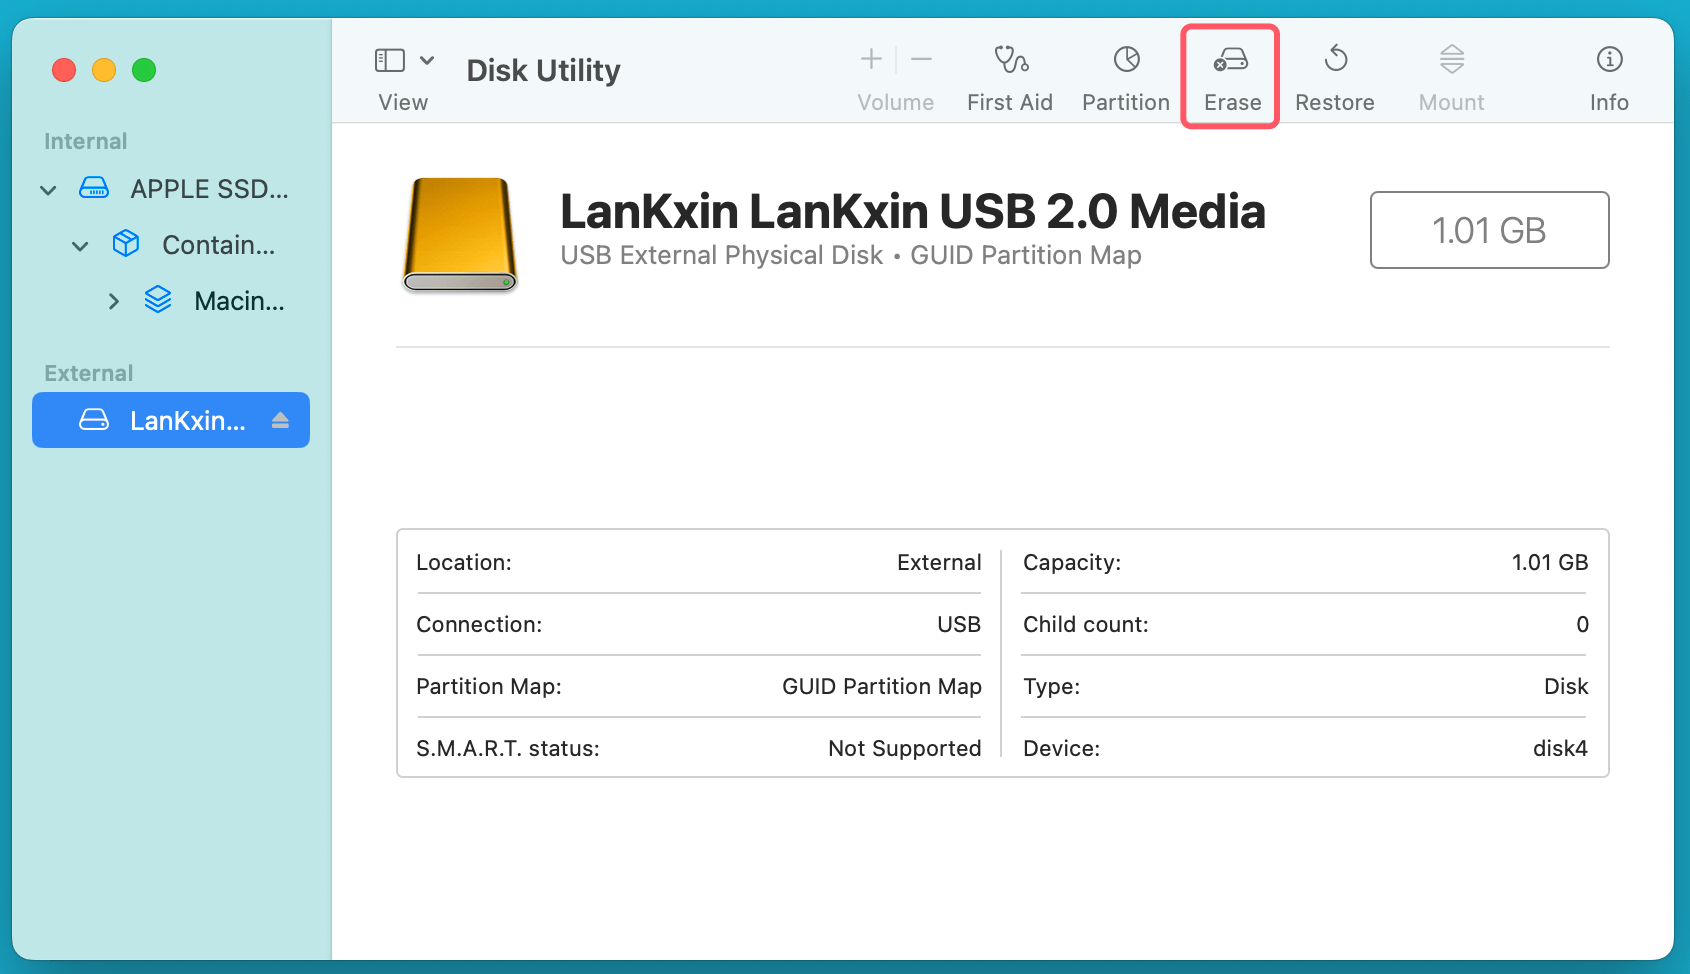The image size is (1690, 974).
Task: Click the GUID Partition Map table value
Action: pyautogui.click(x=882, y=686)
